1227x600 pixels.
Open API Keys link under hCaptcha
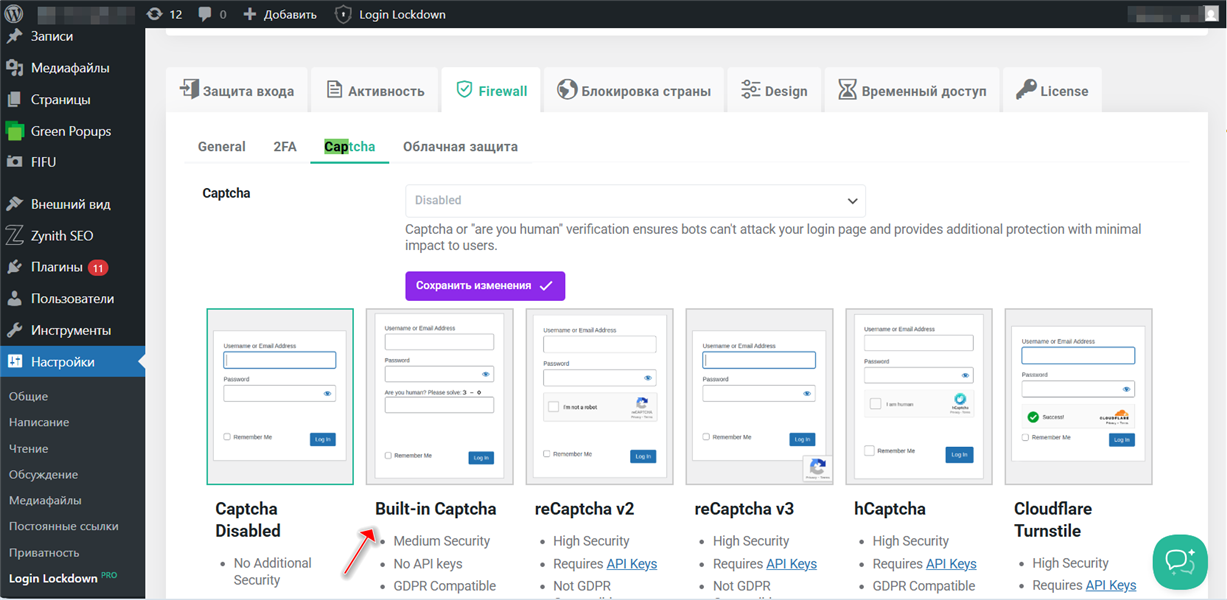[x=951, y=563]
